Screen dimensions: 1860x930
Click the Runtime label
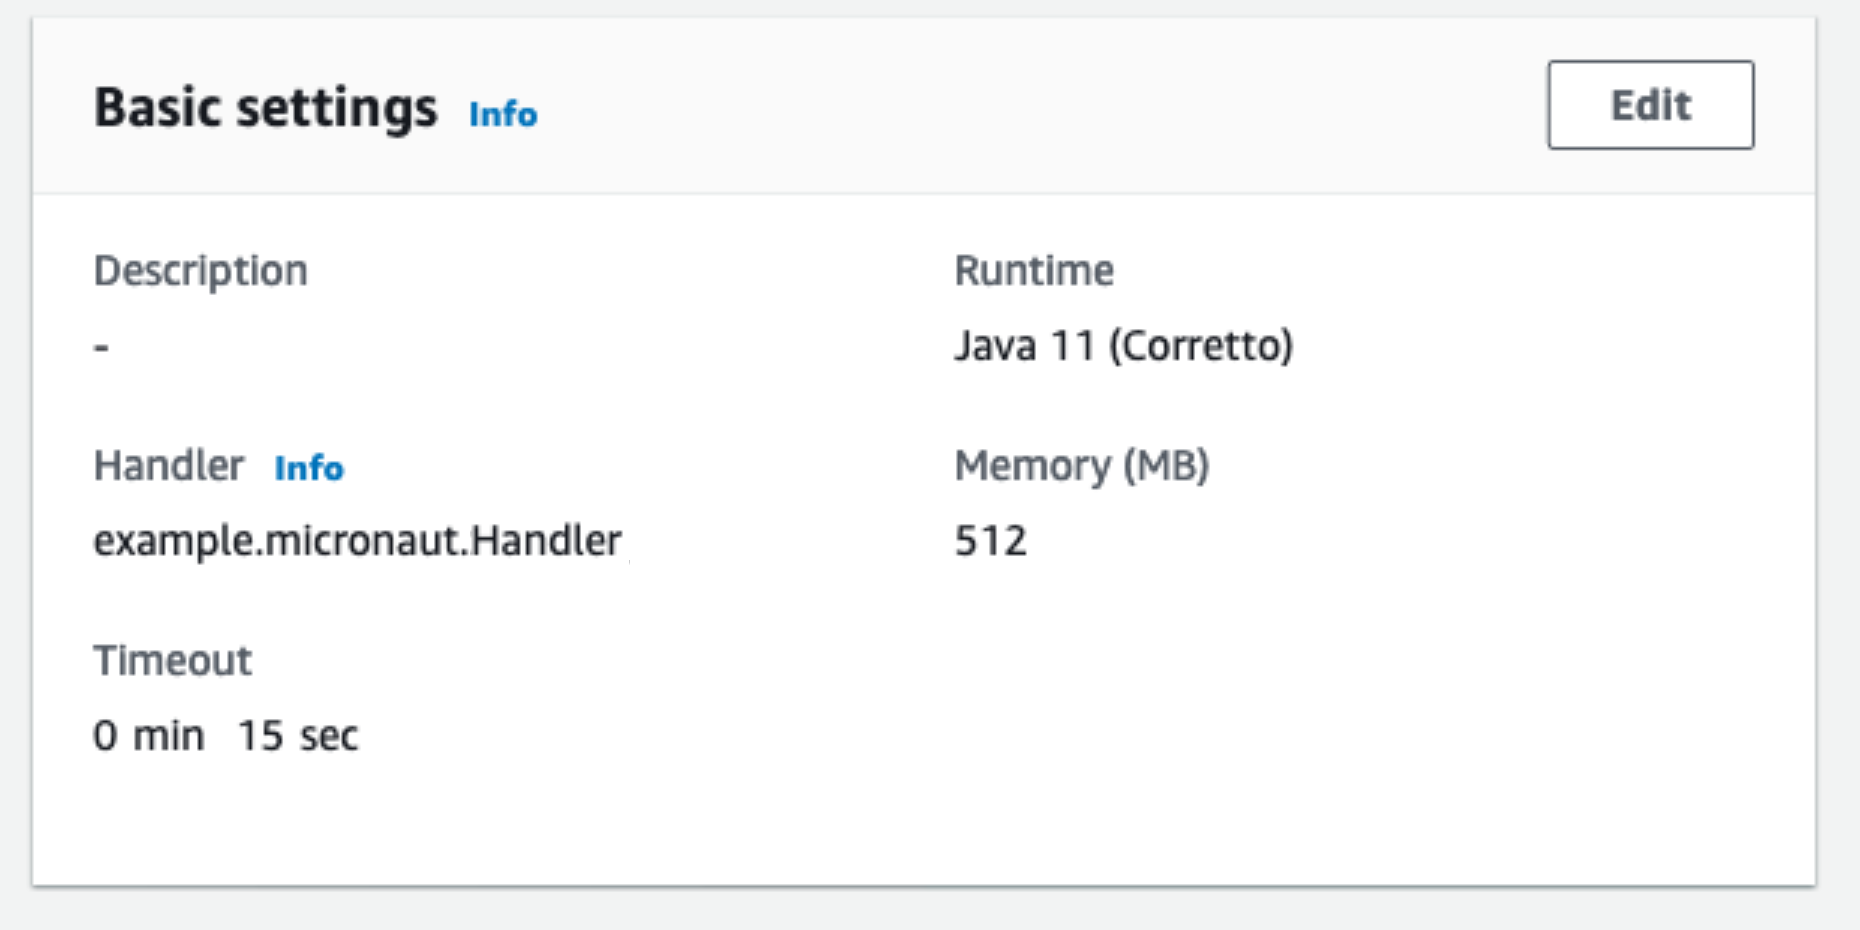tap(1034, 271)
